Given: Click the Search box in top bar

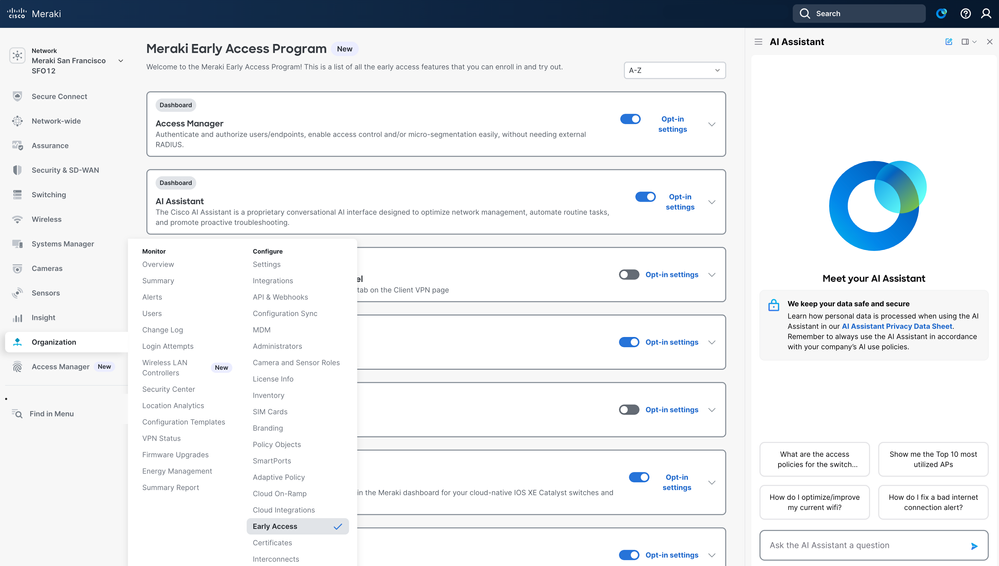Looking at the screenshot, I should tap(858, 14).
